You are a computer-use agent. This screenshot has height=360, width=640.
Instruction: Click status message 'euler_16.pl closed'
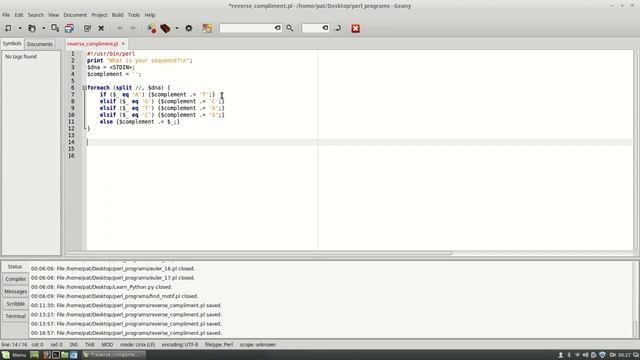[113, 269]
